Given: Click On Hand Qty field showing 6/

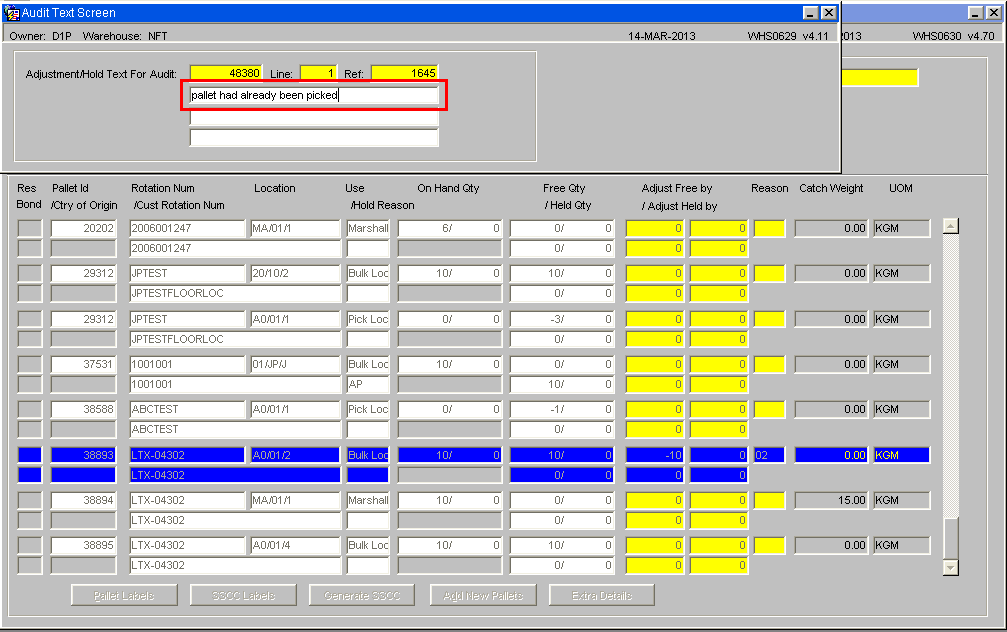Looking at the screenshot, I should [450, 228].
